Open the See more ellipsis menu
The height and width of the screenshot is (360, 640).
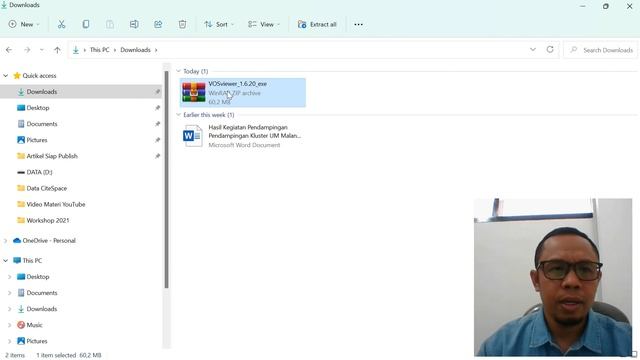(358, 24)
